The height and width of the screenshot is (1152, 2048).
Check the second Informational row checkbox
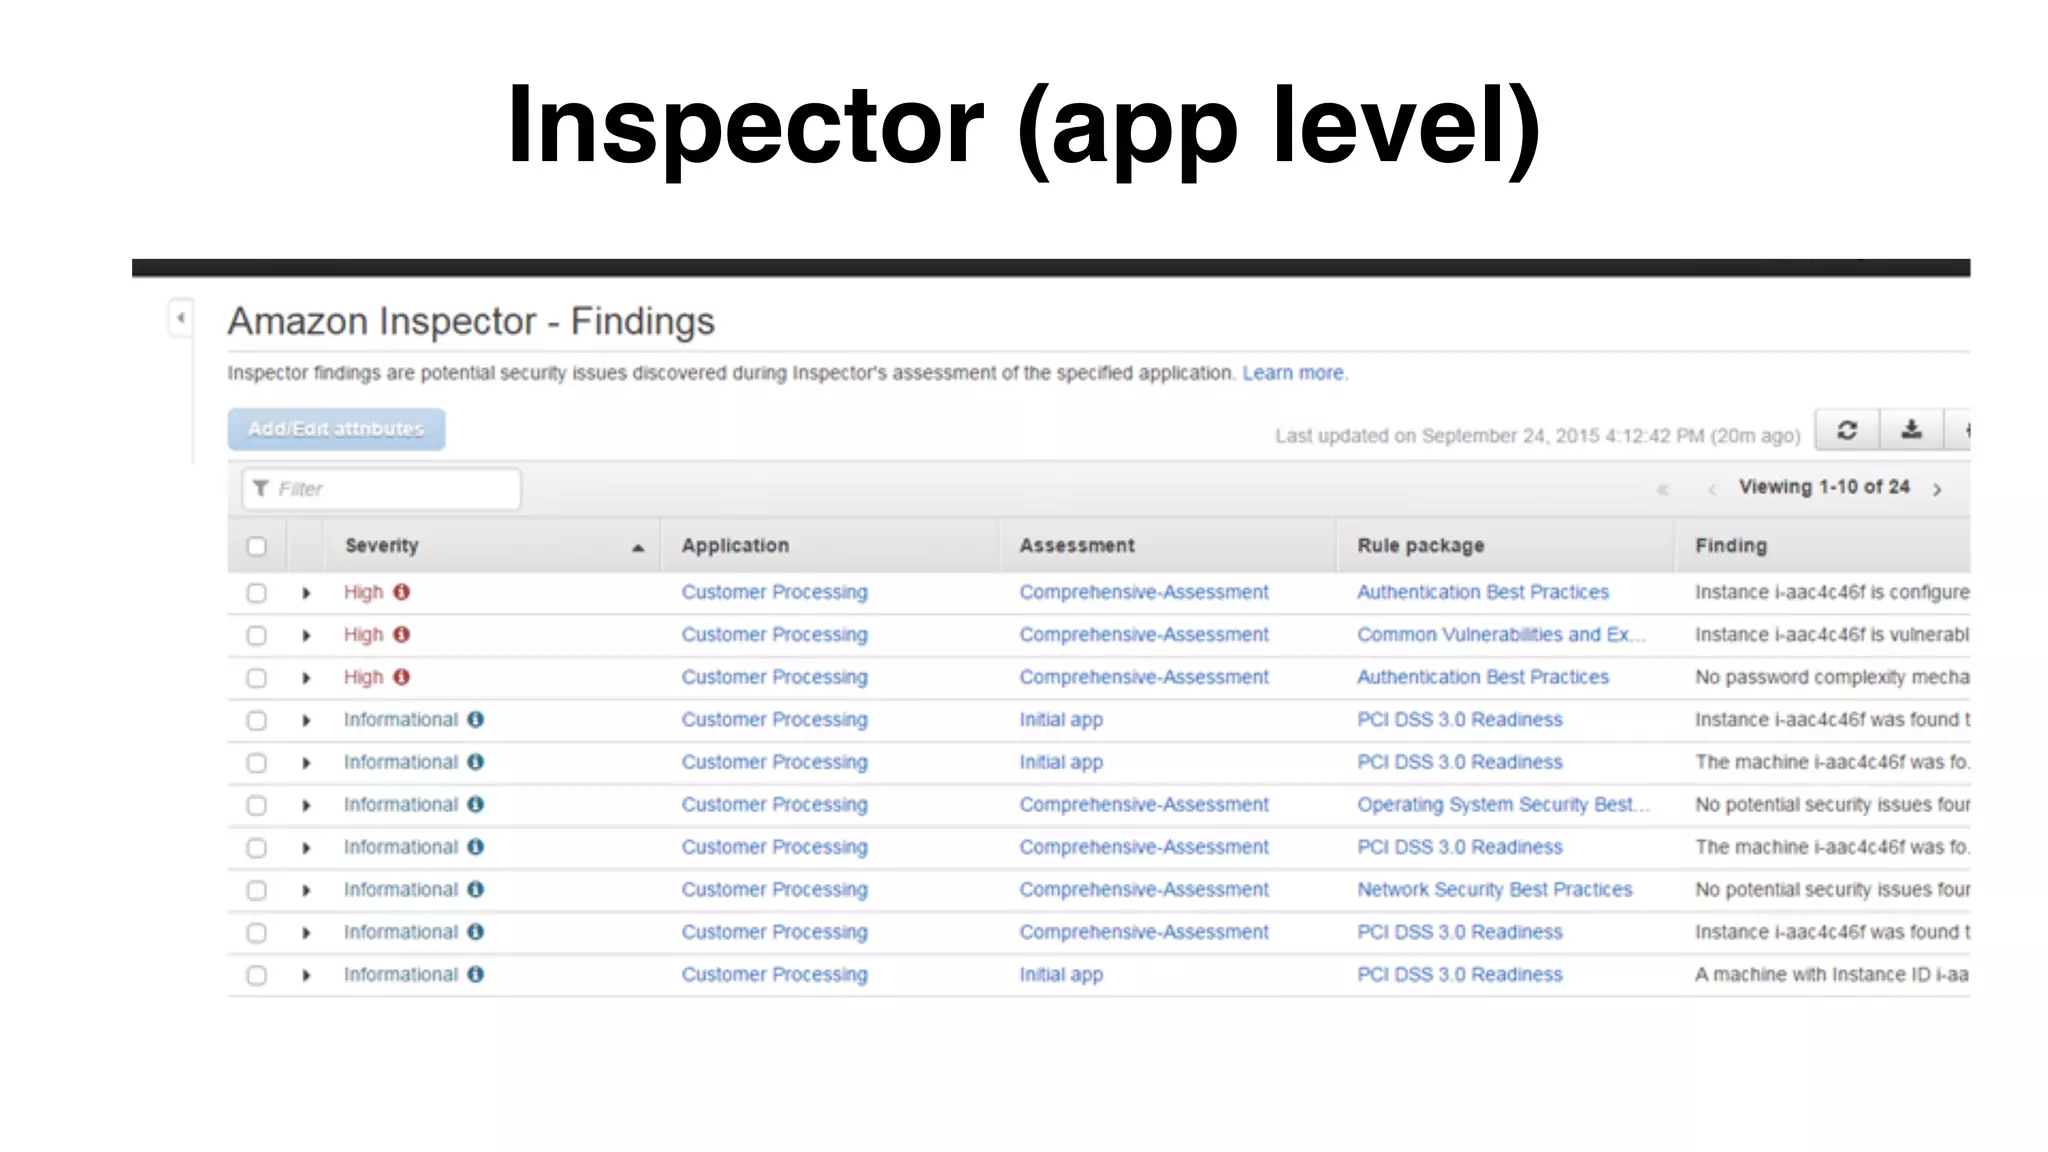[x=257, y=763]
